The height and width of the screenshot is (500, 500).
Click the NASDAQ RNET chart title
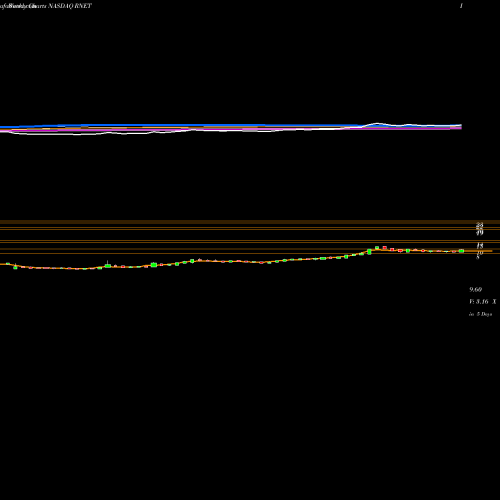pyautogui.click(x=70, y=6)
